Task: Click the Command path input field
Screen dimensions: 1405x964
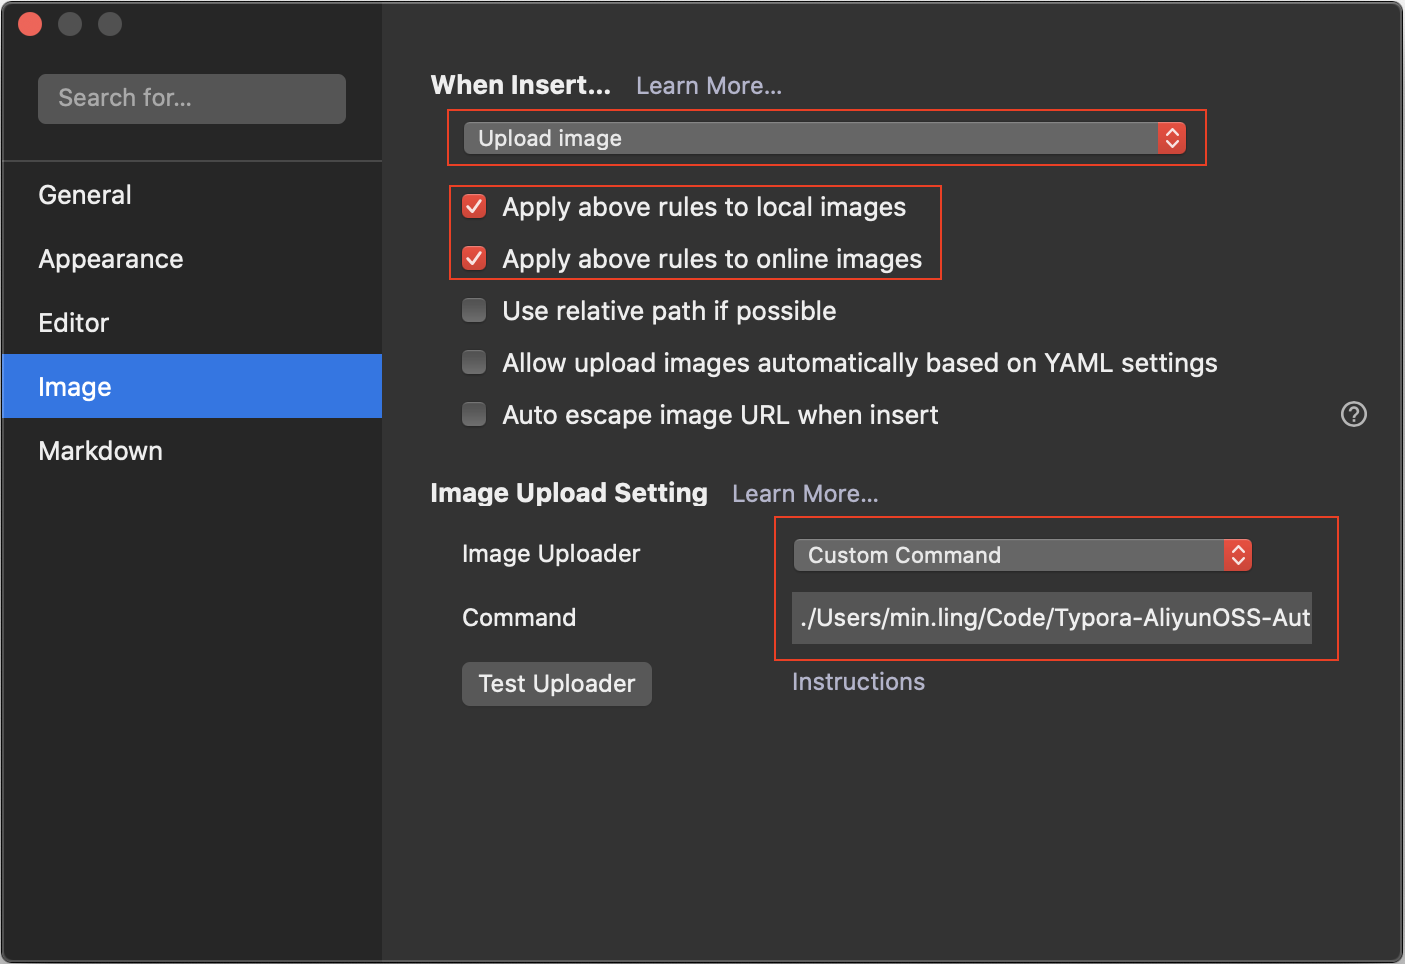Action: click(1052, 618)
